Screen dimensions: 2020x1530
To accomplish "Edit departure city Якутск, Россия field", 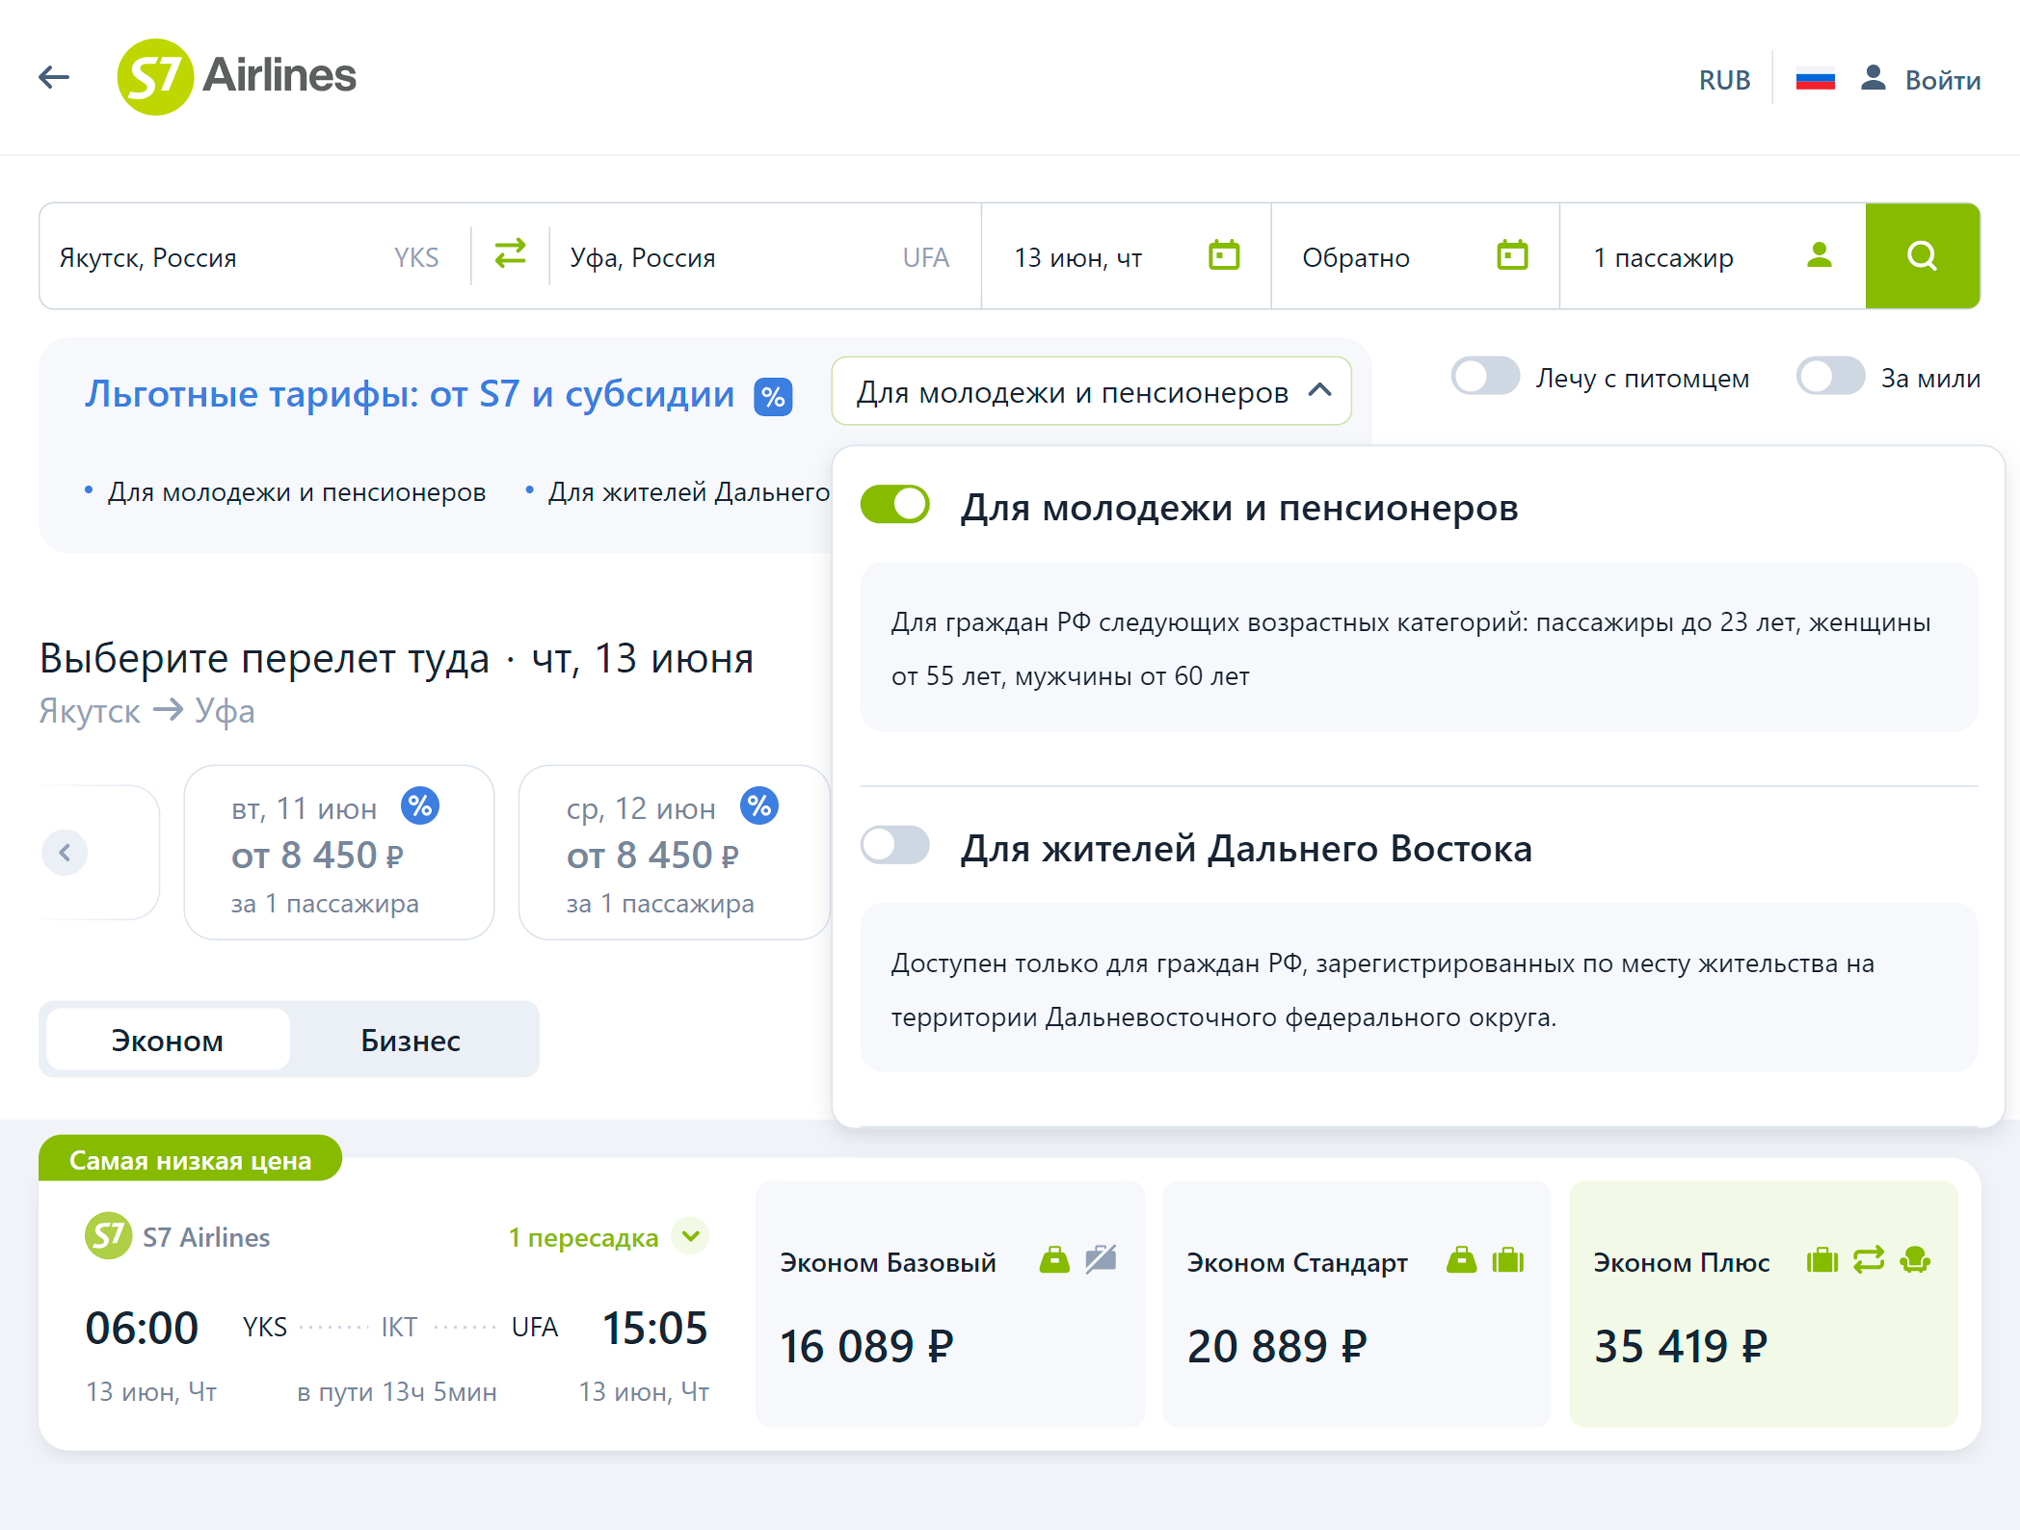I will pos(254,257).
